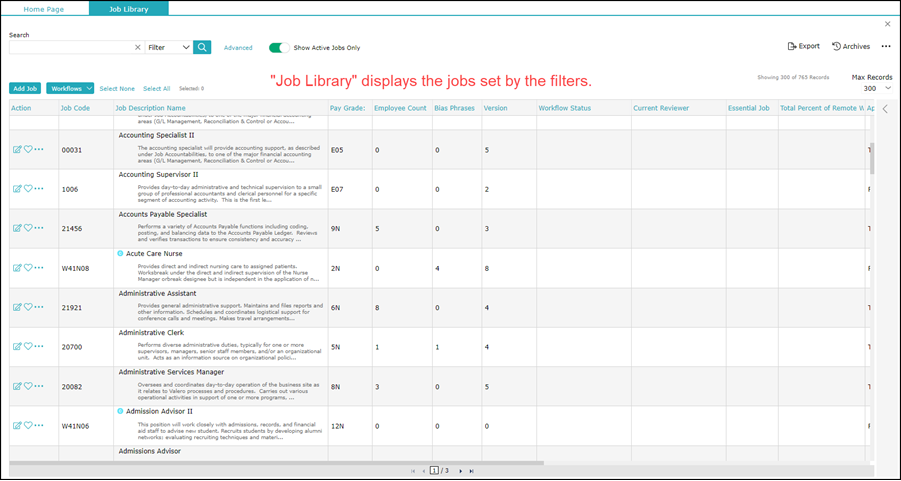The image size is (901, 481).
Task: Open the Advanced search link
Action: (x=238, y=48)
